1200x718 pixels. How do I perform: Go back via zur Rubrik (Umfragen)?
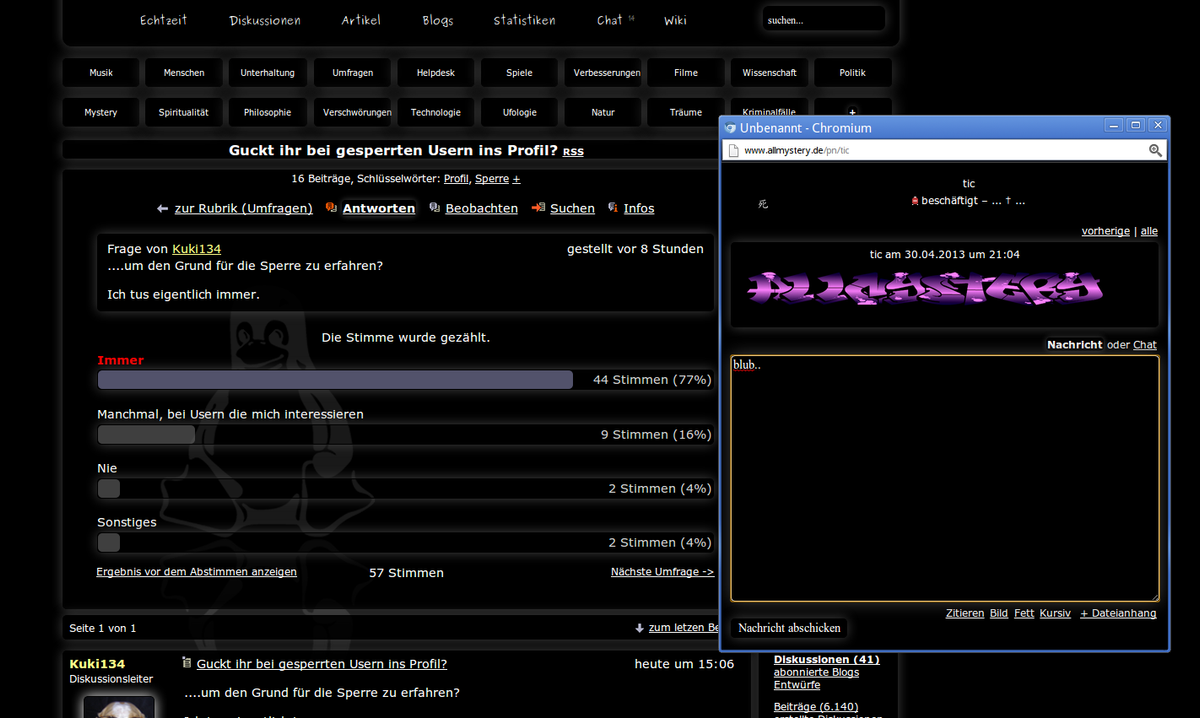point(244,209)
